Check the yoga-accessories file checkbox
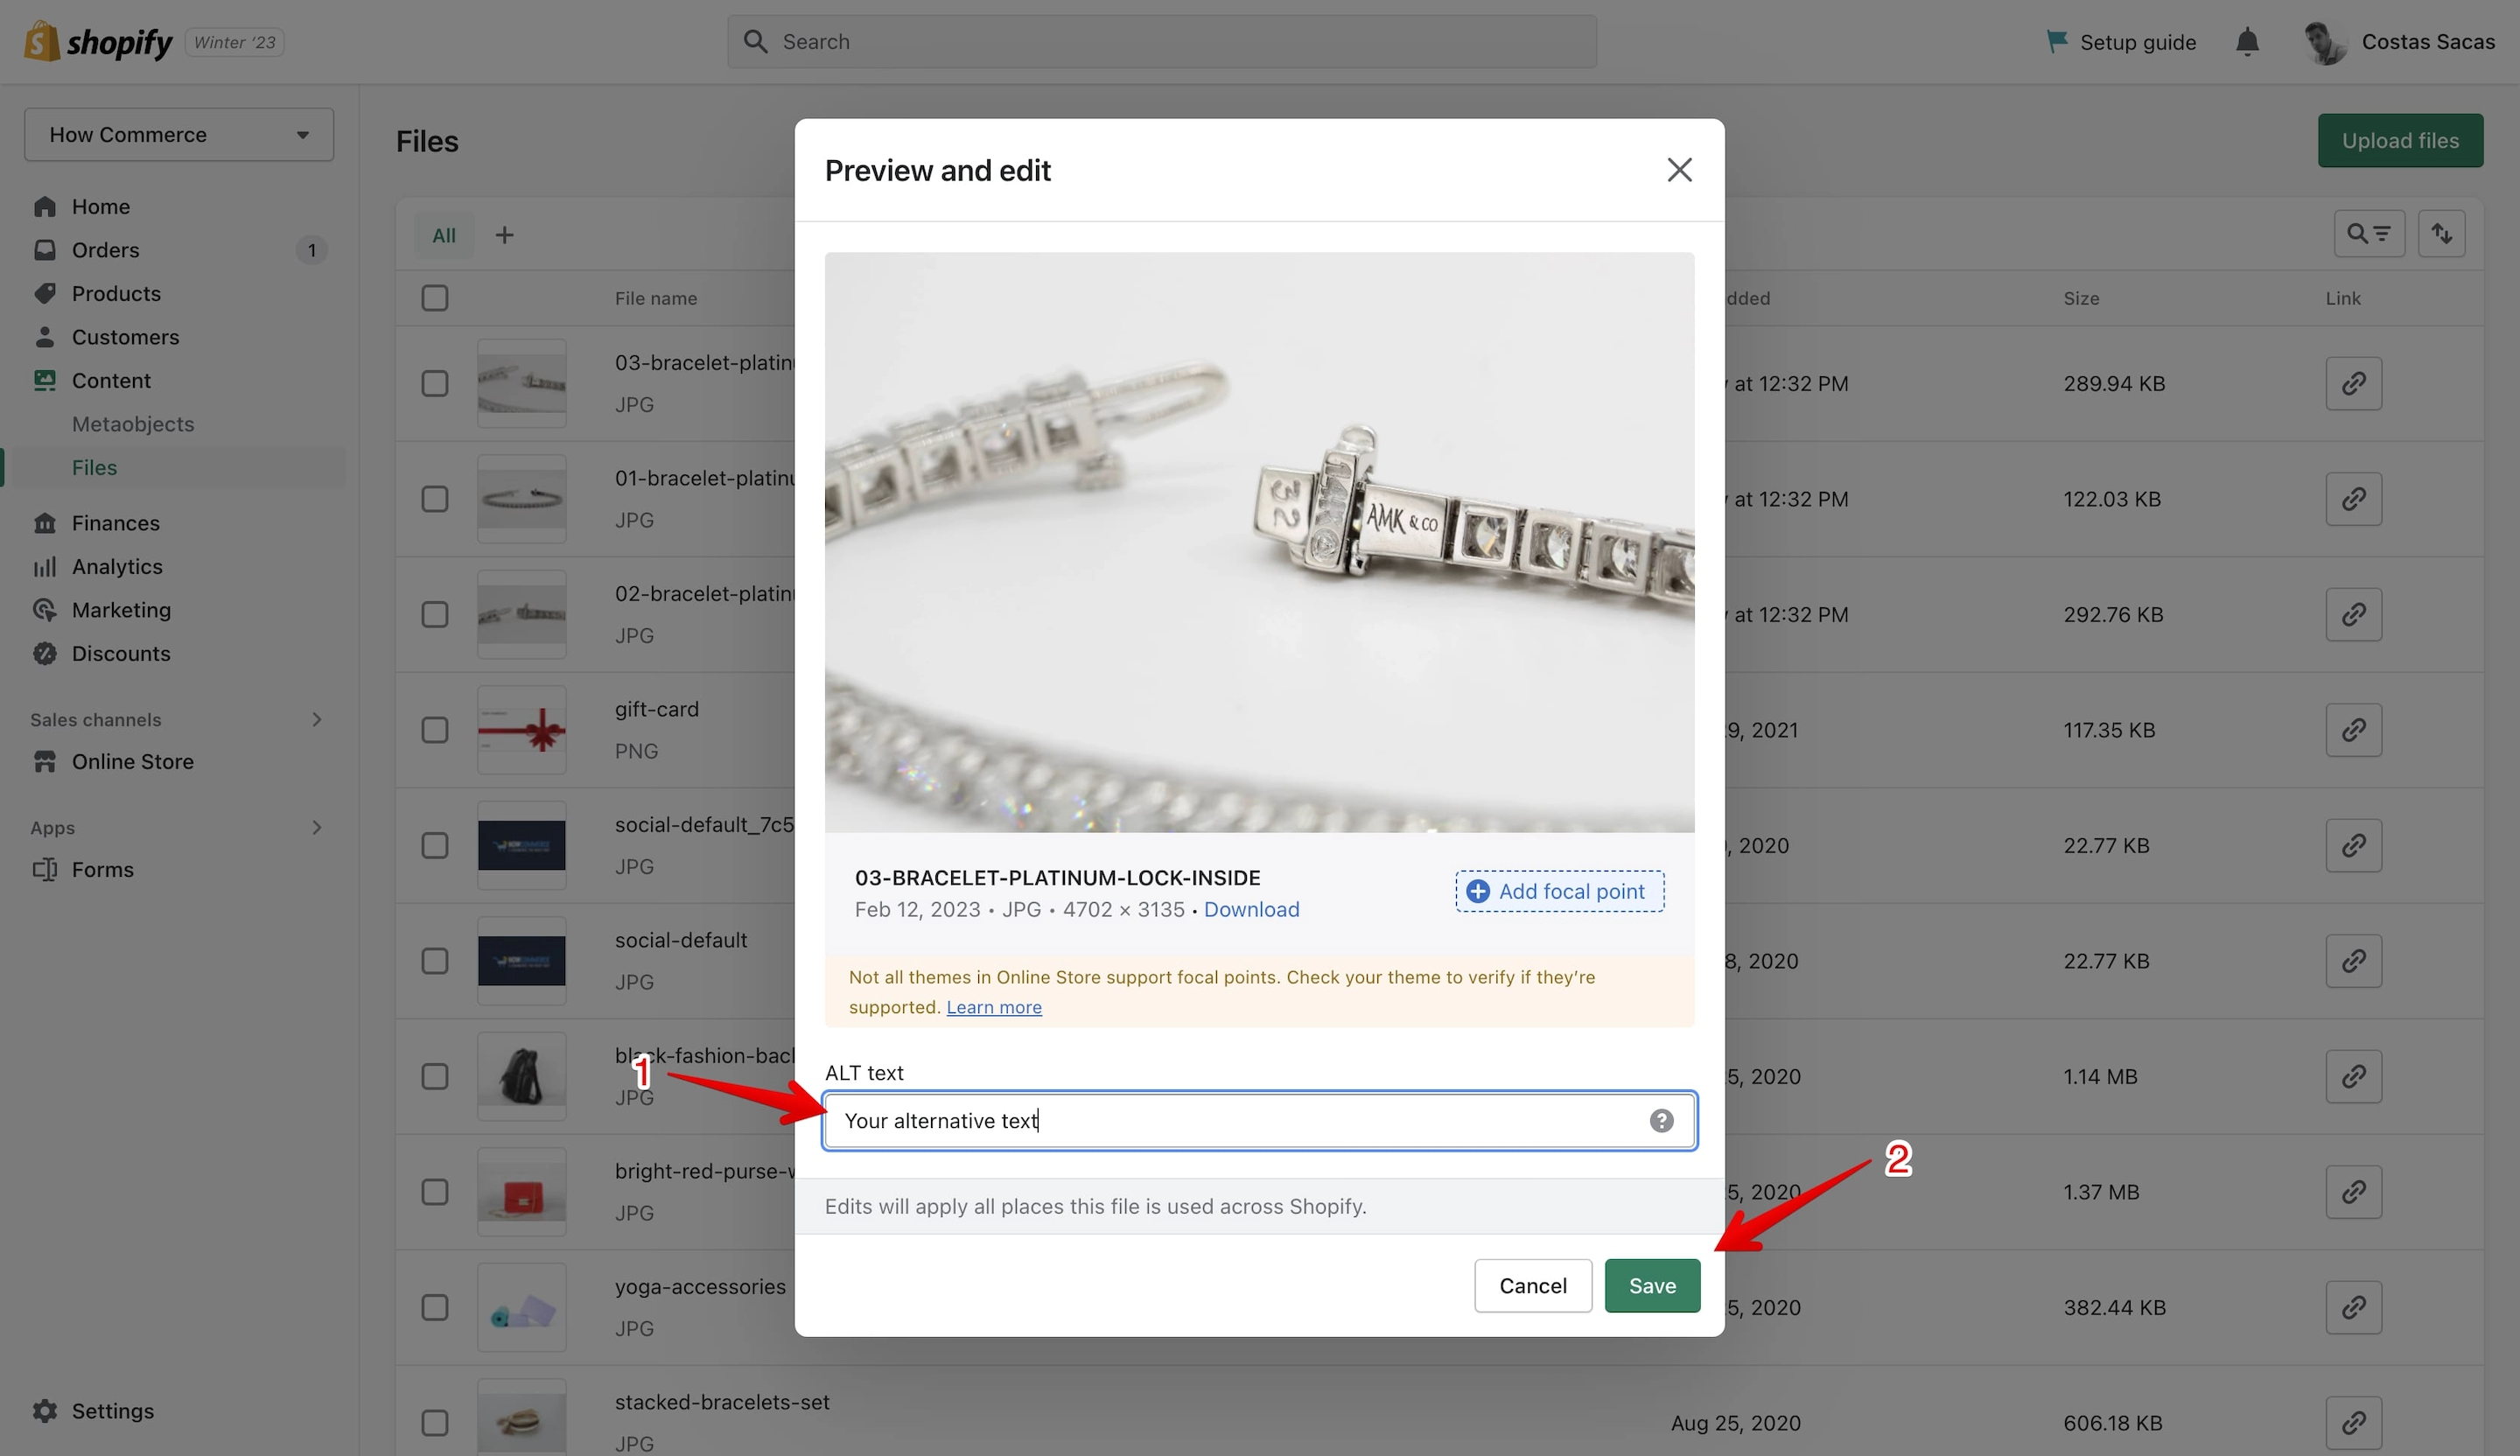The image size is (2520, 1456). click(435, 1307)
